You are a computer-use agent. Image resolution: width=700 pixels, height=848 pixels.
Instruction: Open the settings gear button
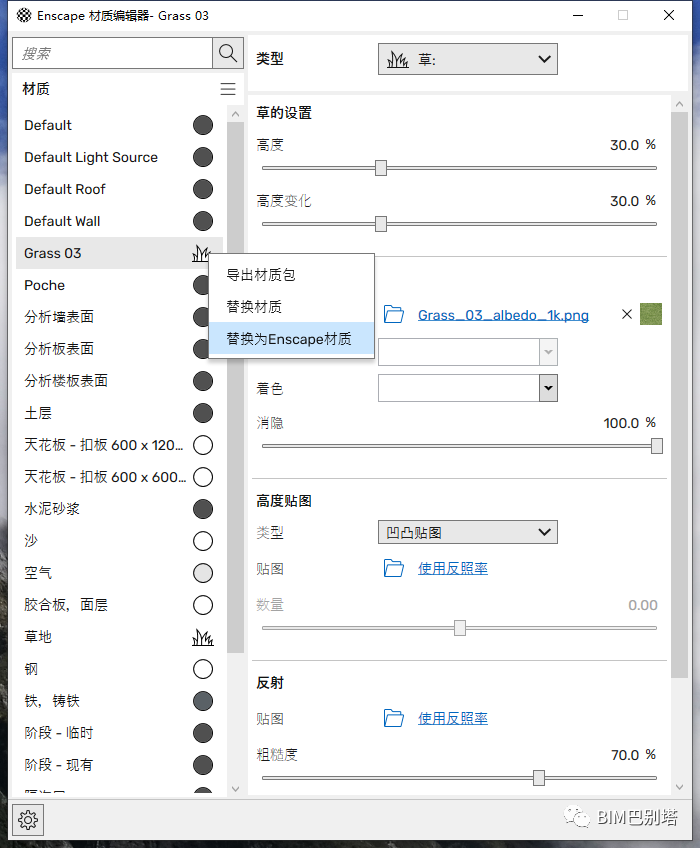[28, 820]
